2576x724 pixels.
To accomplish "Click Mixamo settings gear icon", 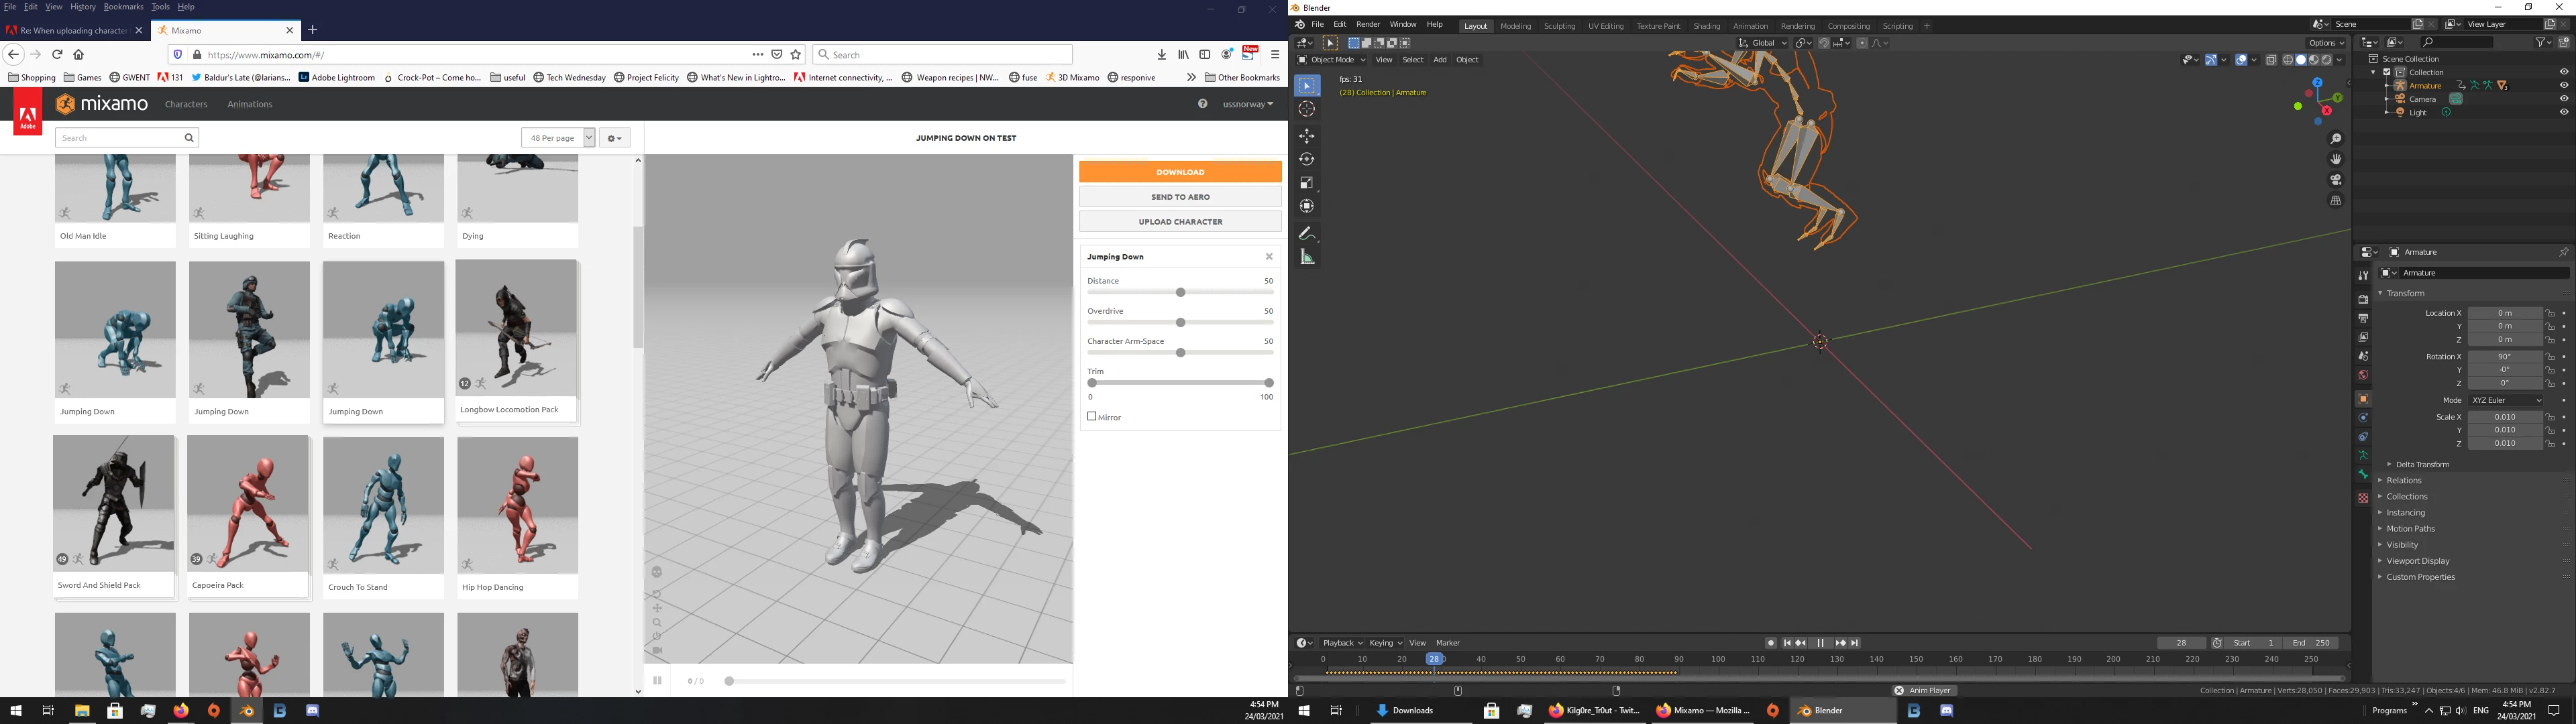I will [x=615, y=138].
